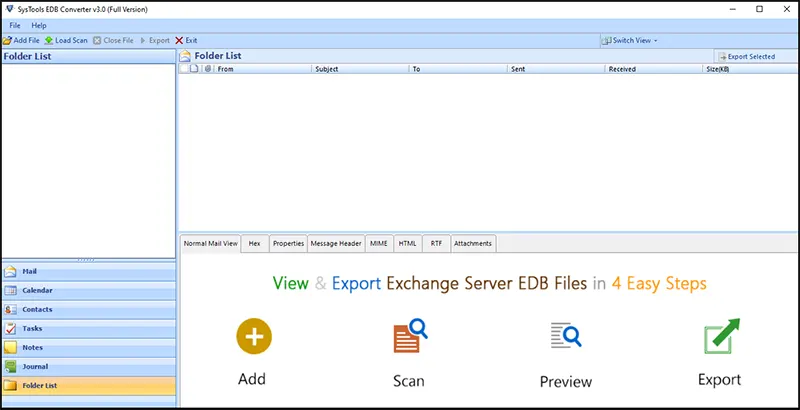Select the Tasks pane in sidebar
This screenshot has height=410, width=800.
pyautogui.click(x=89, y=328)
